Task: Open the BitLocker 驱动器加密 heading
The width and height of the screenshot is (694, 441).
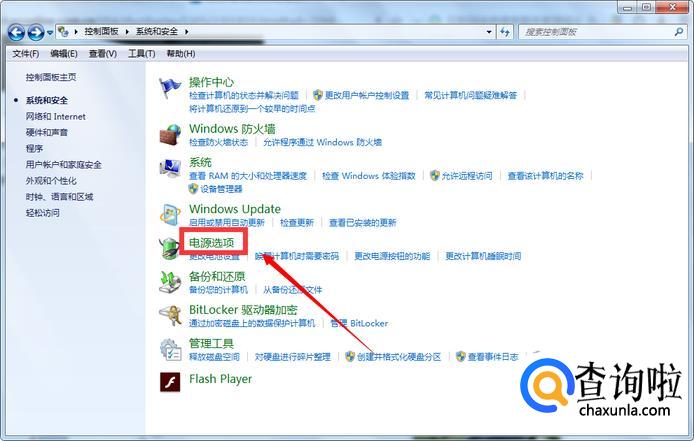Action: (x=243, y=310)
